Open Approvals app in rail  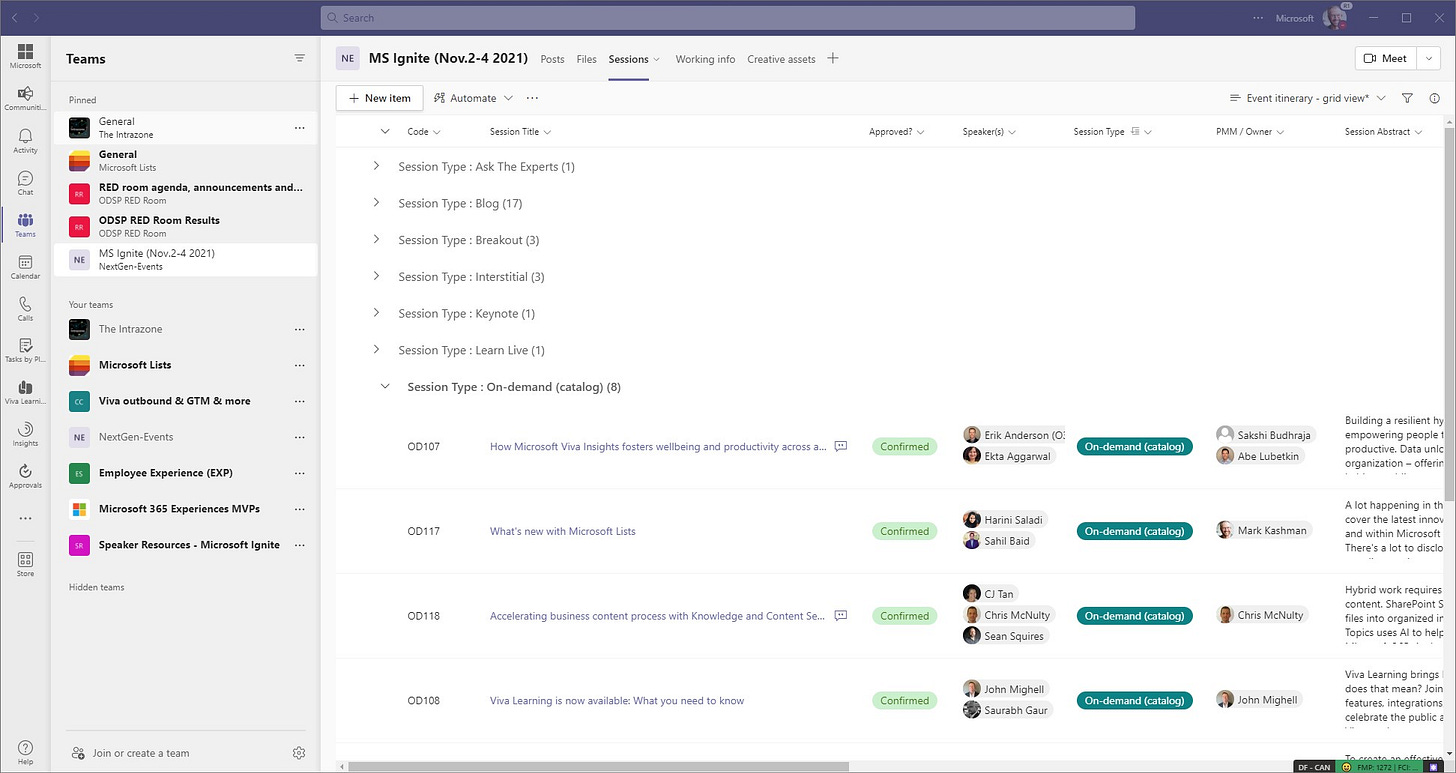tap(25, 476)
